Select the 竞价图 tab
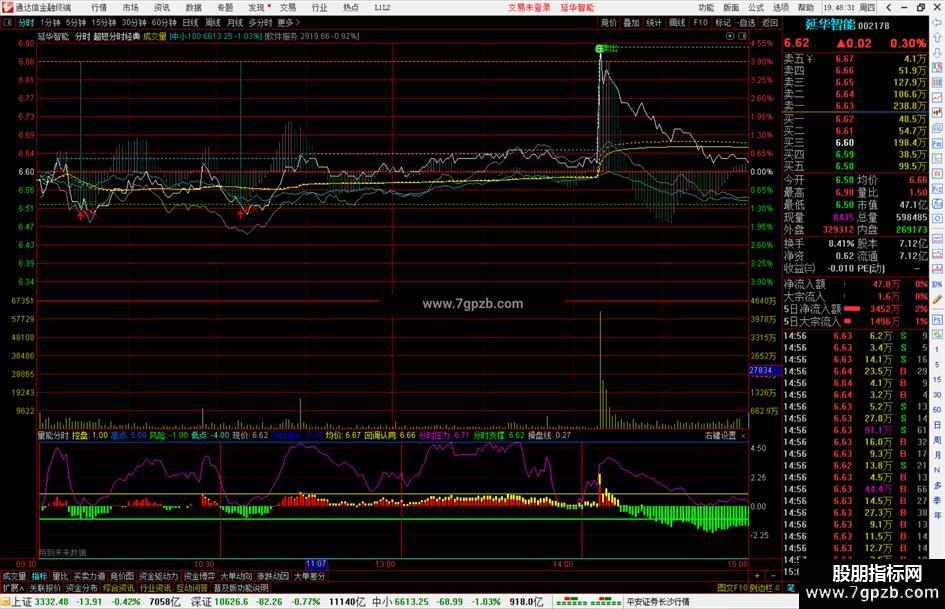The height and width of the screenshot is (609, 945). coord(122,576)
